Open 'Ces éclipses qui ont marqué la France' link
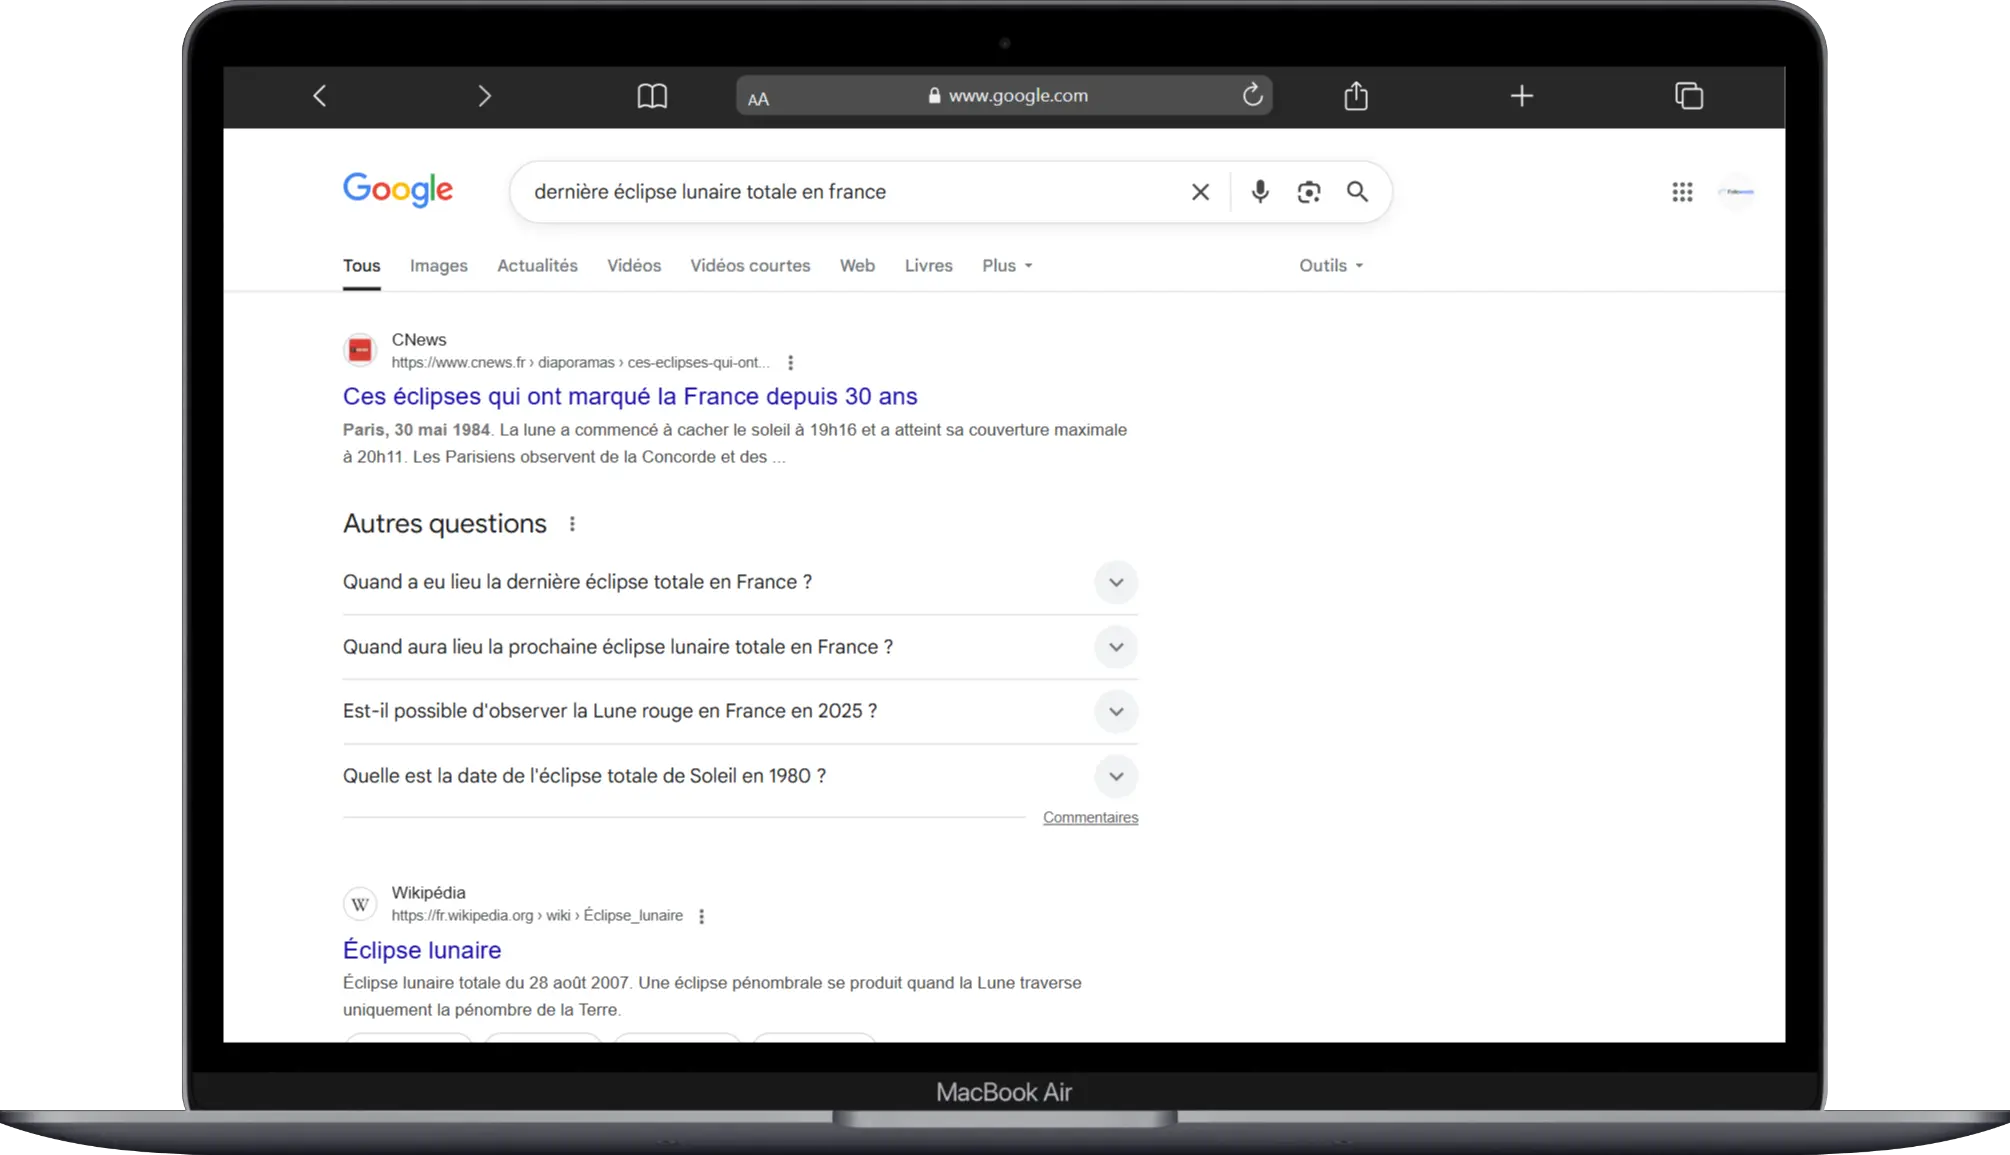Screen dimensions: 2010x1155 pyautogui.click(x=630, y=397)
